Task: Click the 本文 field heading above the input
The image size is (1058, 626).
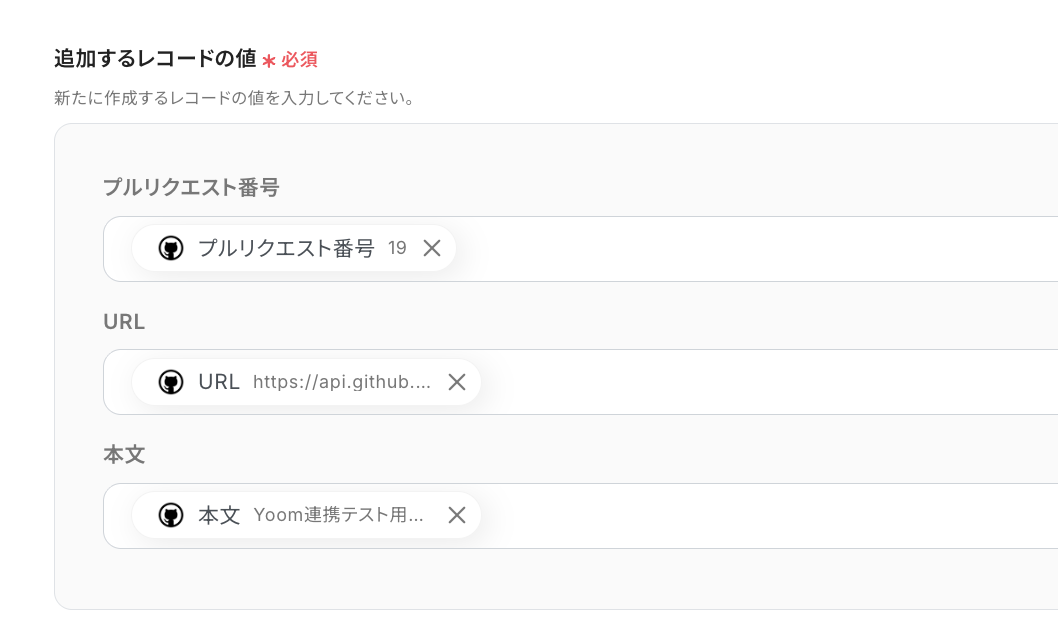Action: 124,455
